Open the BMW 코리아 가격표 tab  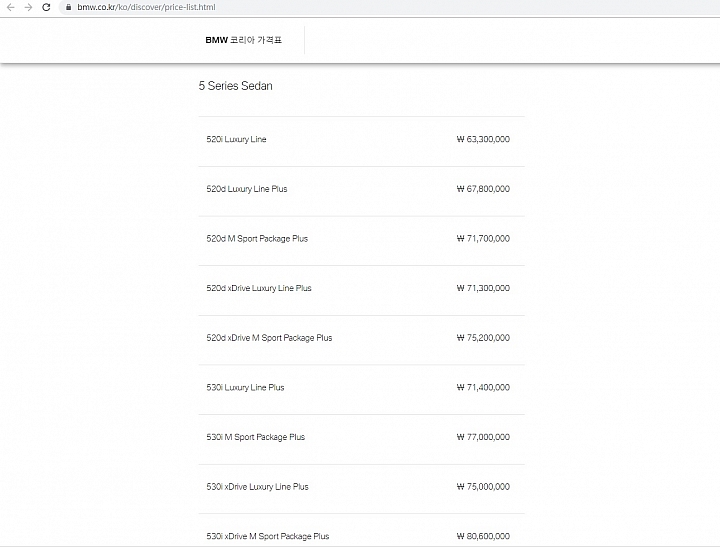click(243, 40)
